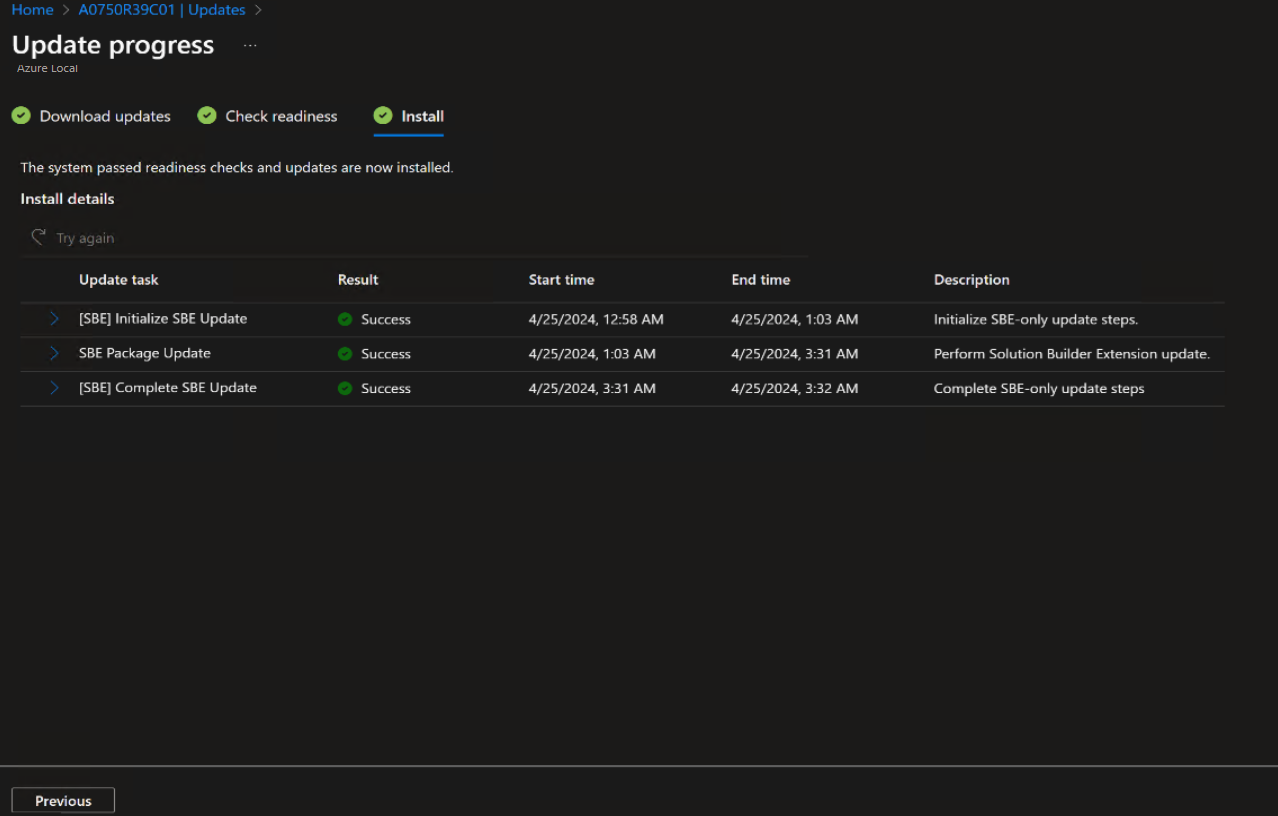Click the description Initialize SBE-only update steps

click(1036, 320)
